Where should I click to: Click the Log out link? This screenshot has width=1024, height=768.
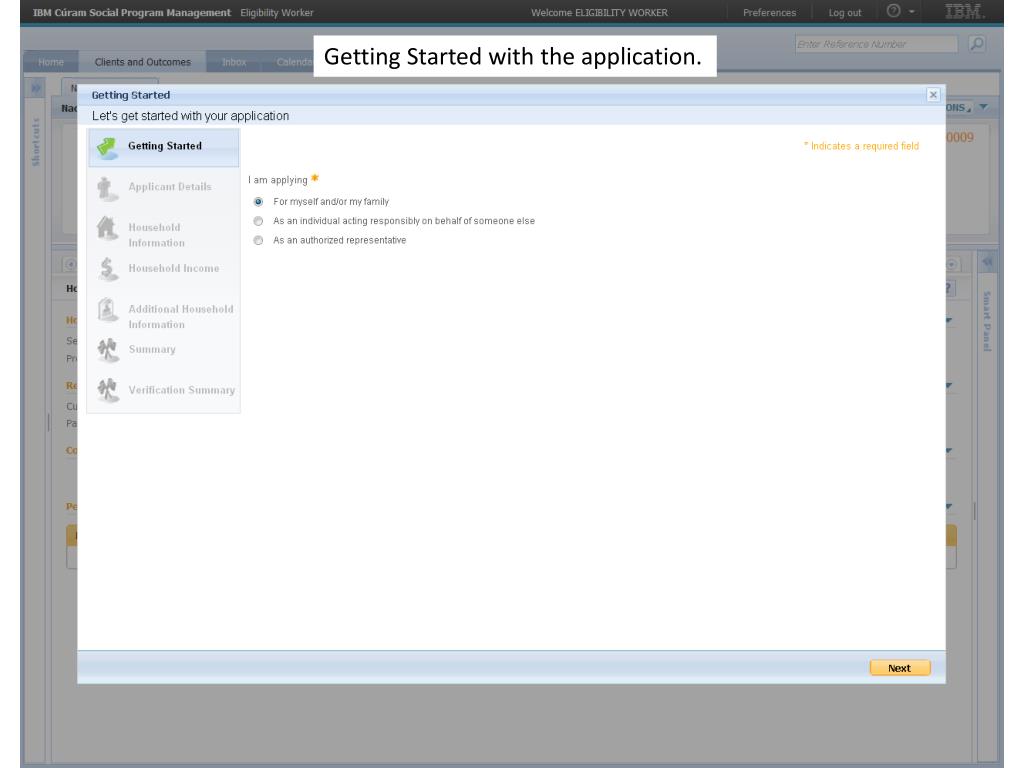click(844, 12)
